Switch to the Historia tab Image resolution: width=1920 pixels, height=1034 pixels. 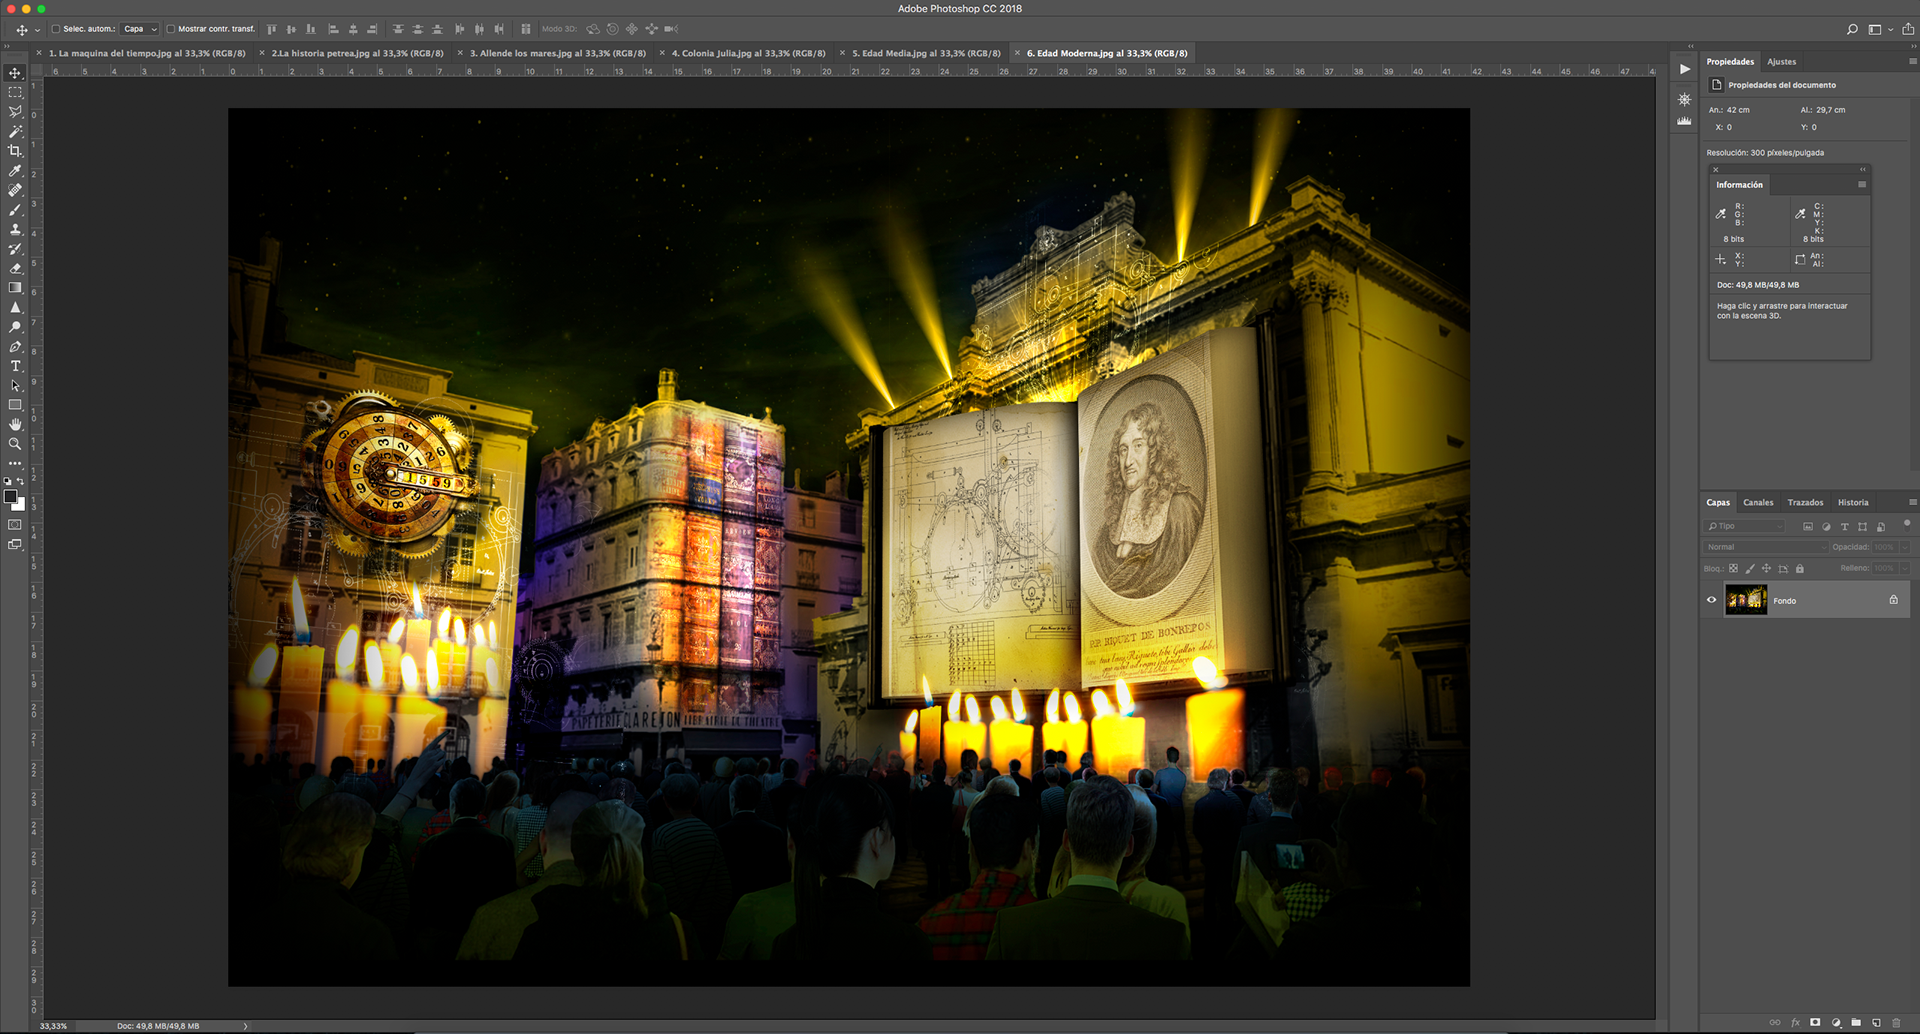coord(1853,502)
